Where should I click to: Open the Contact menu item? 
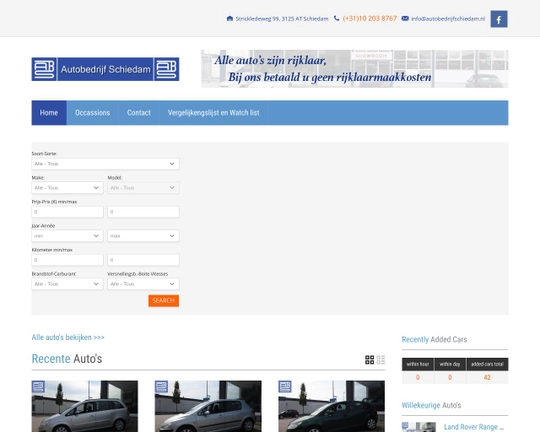pyautogui.click(x=139, y=113)
